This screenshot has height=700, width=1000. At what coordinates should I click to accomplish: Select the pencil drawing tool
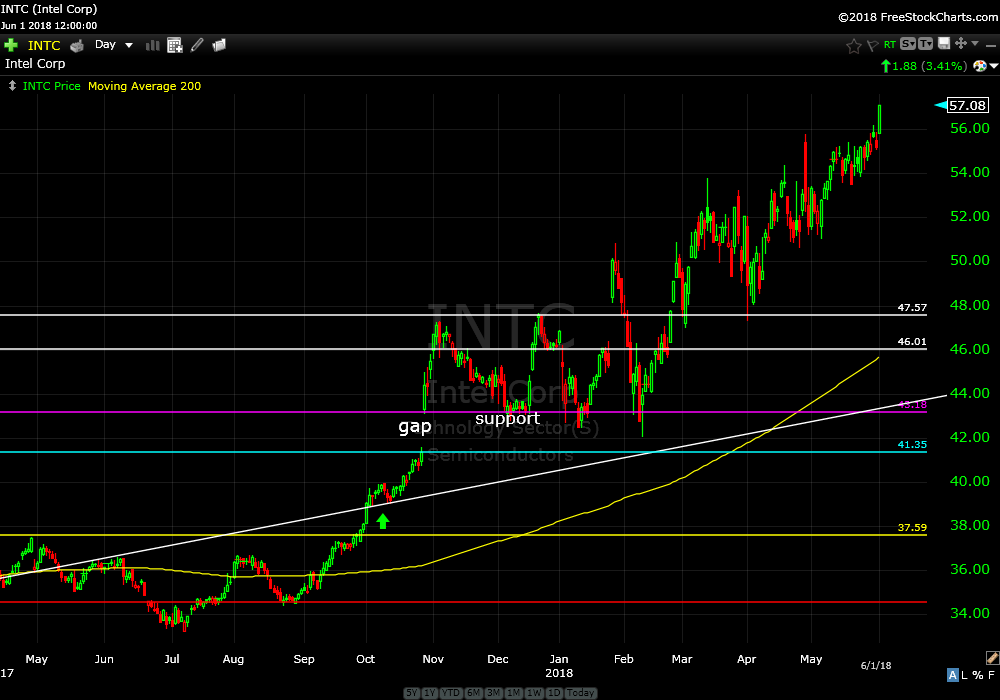197,45
